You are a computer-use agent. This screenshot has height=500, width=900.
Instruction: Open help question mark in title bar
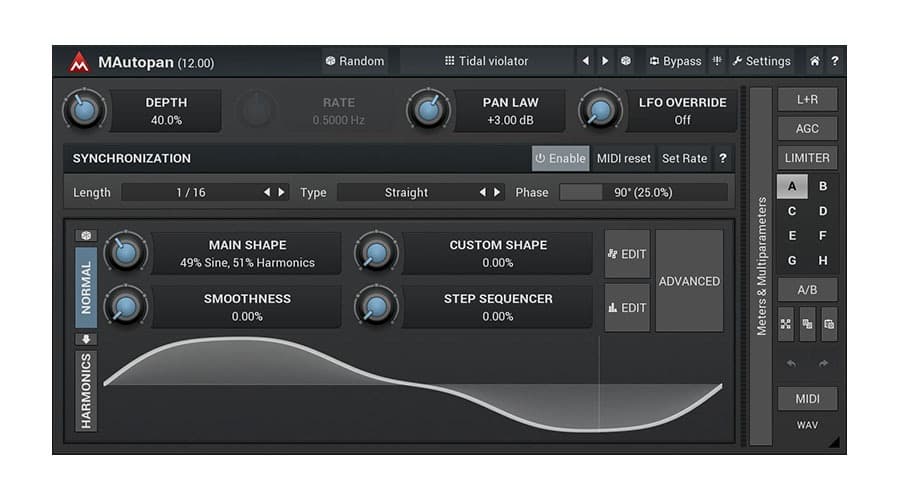(x=835, y=61)
